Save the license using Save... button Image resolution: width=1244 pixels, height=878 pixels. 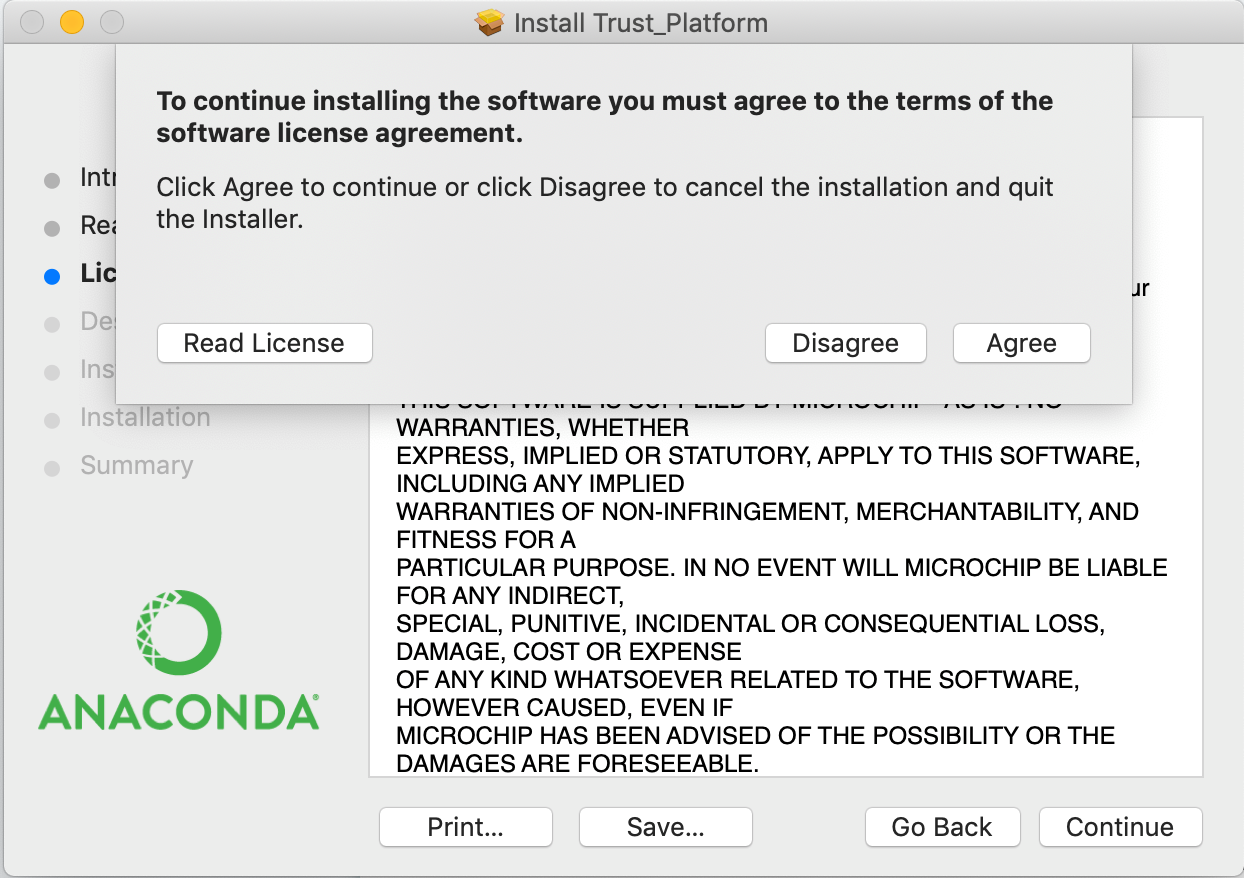(665, 827)
